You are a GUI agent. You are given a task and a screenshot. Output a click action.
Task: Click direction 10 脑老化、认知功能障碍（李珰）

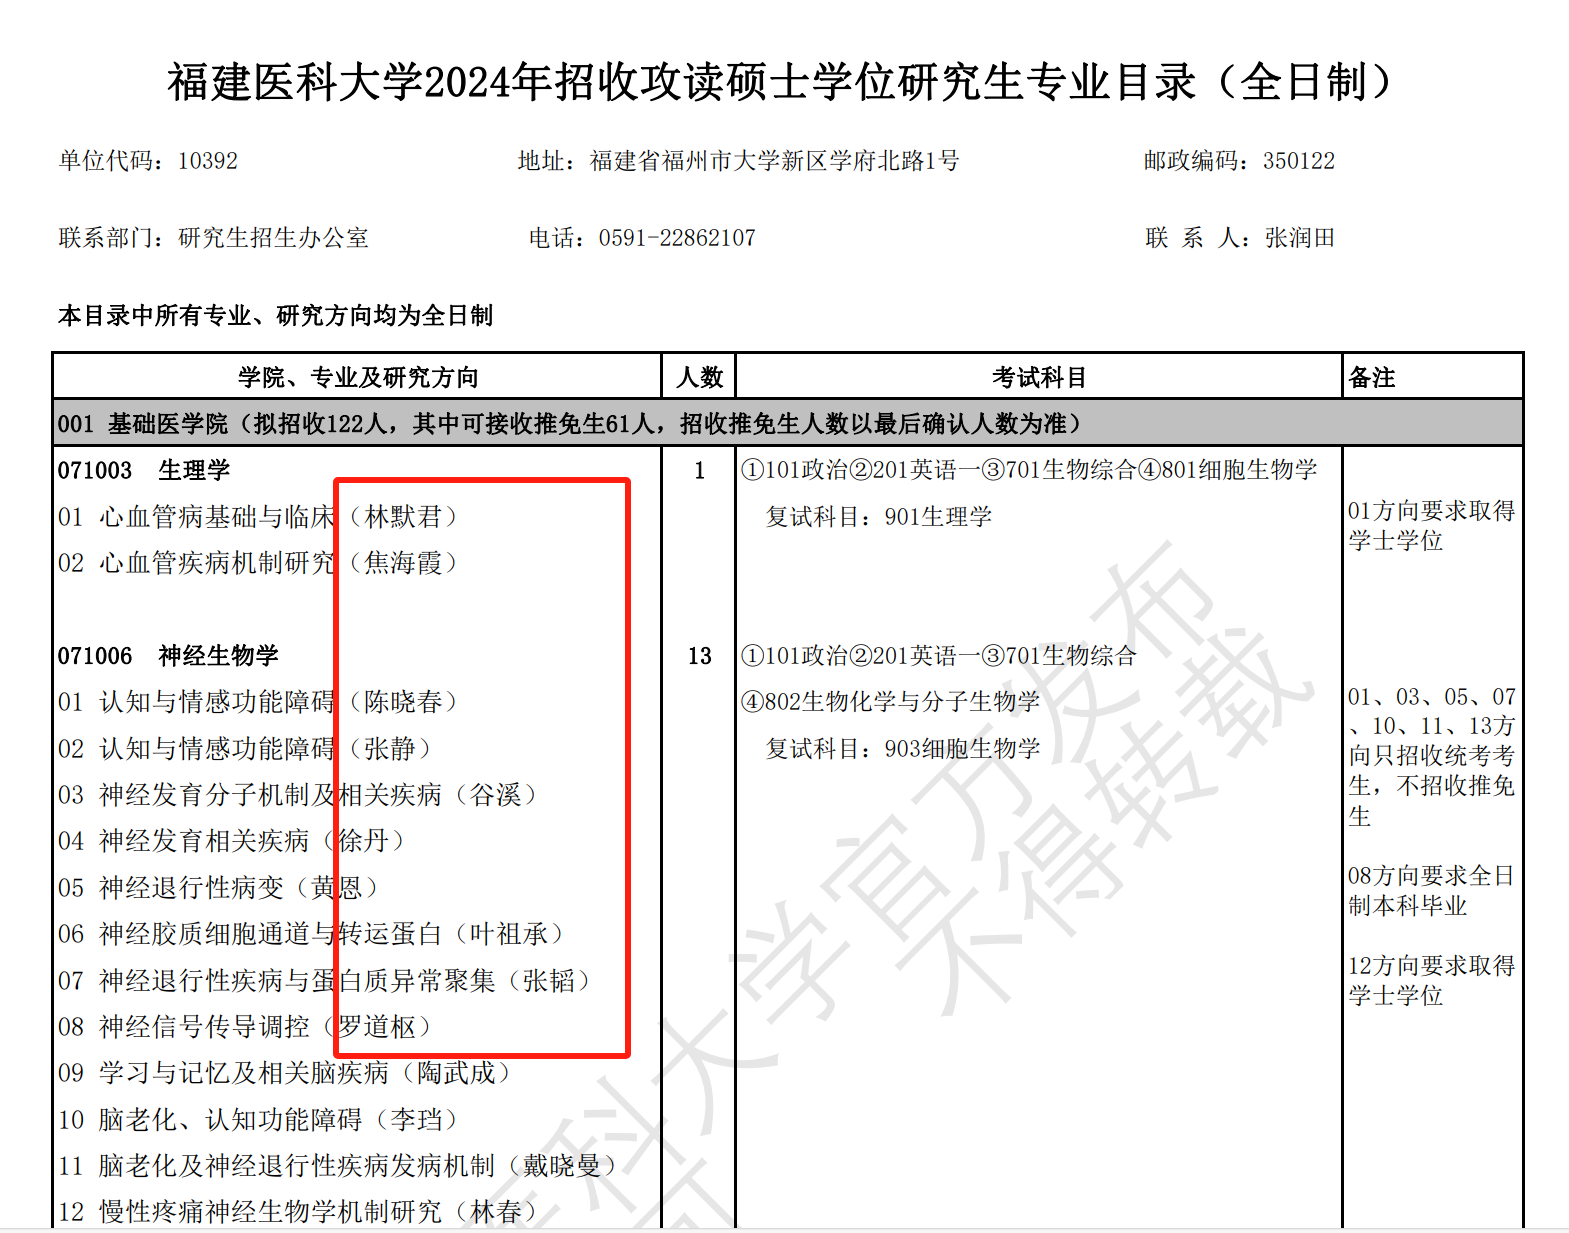click(x=258, y=1120)
